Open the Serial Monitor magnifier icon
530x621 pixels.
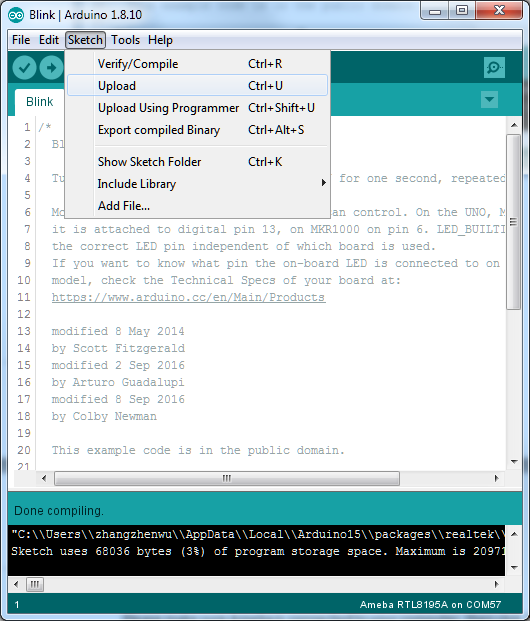point(494,68)
